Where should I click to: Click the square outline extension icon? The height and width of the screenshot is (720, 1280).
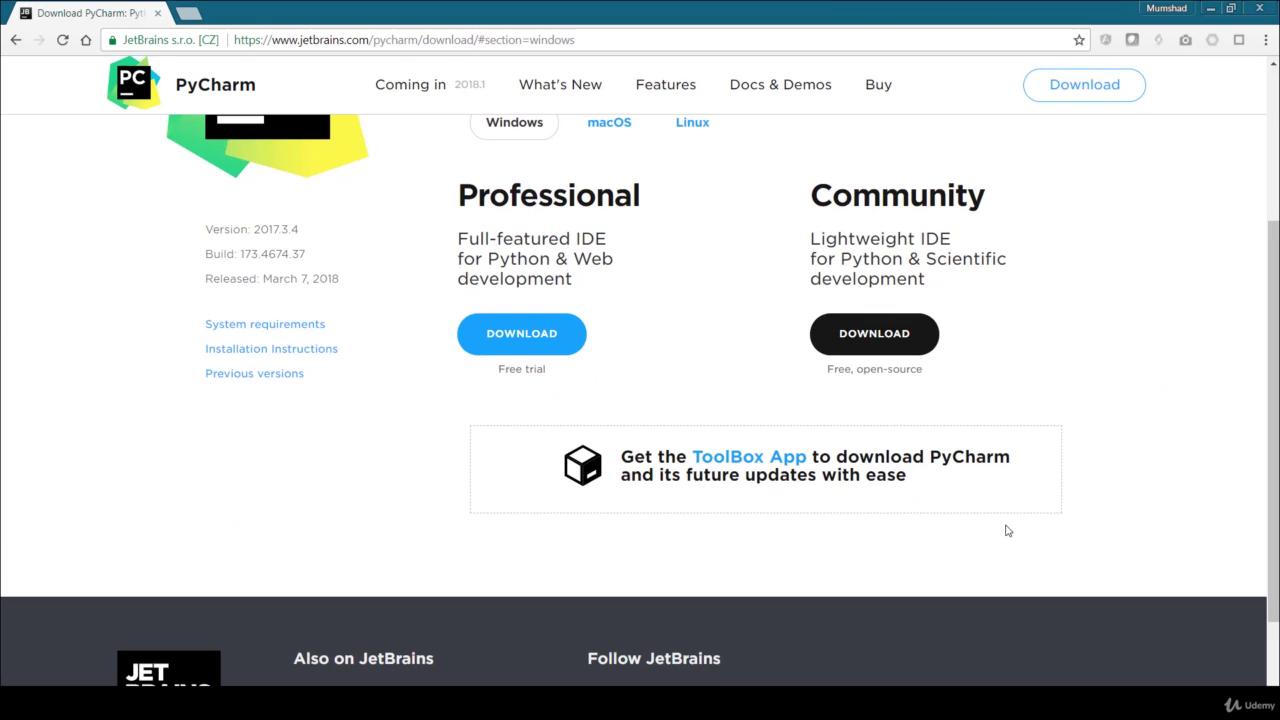pos(1238,40)
